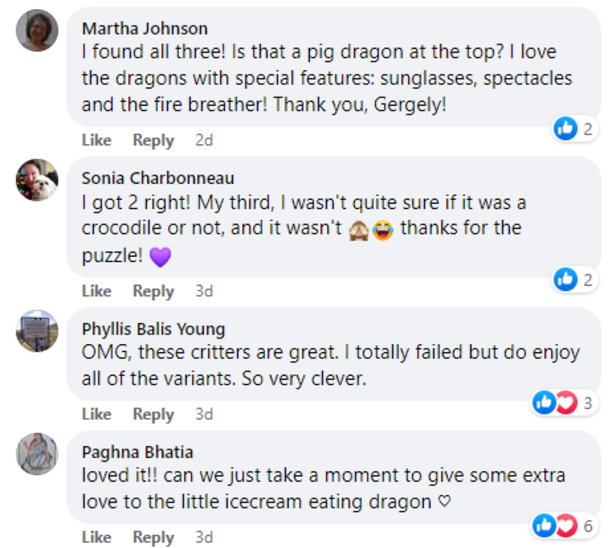Click the 2d timestamp on Martha's comment
The image size is (616, 548).
[x=204, y=141]
